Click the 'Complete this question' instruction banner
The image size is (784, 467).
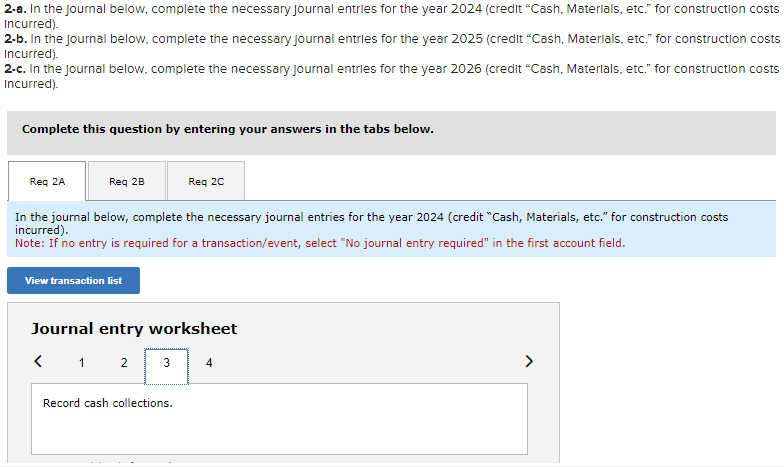click(227, 130)
